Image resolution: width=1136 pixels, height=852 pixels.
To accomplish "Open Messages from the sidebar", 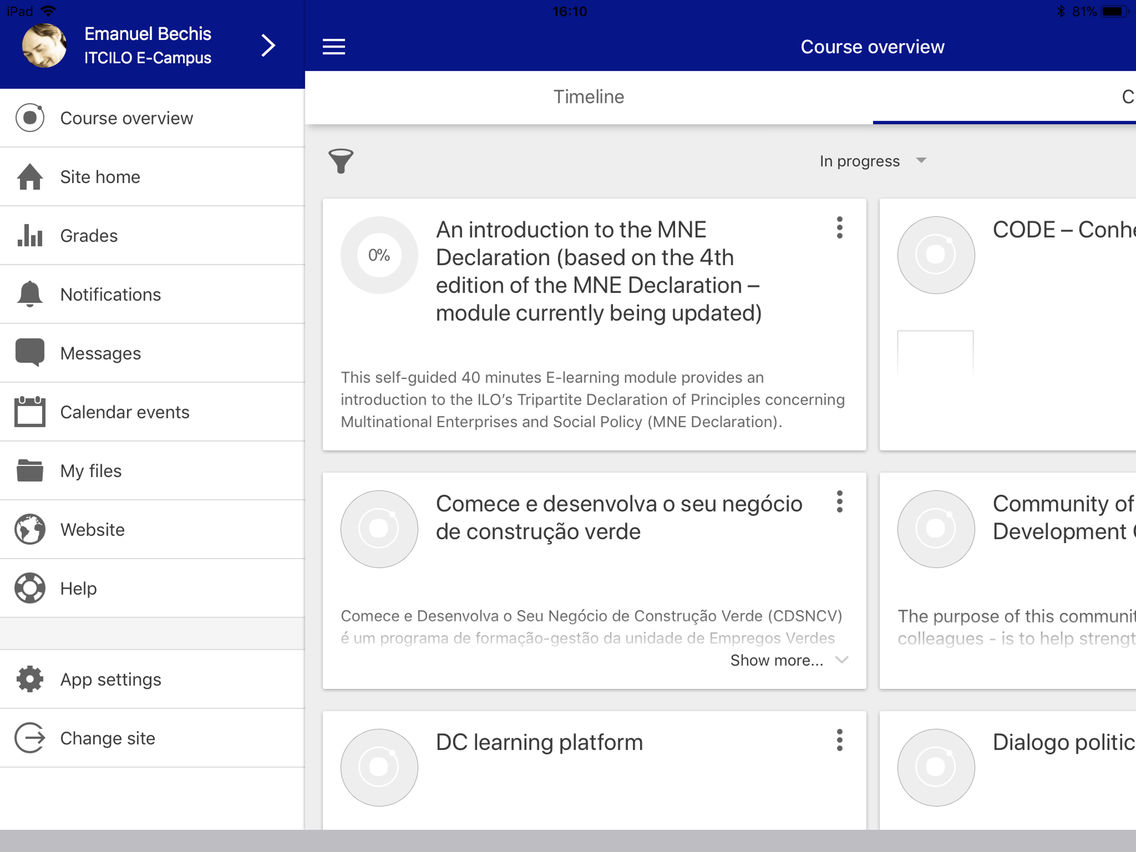I will point(100,352).
